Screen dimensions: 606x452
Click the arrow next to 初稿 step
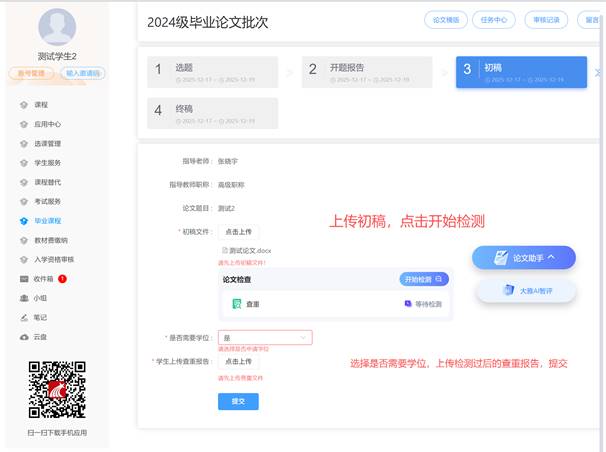pos(597,72)
